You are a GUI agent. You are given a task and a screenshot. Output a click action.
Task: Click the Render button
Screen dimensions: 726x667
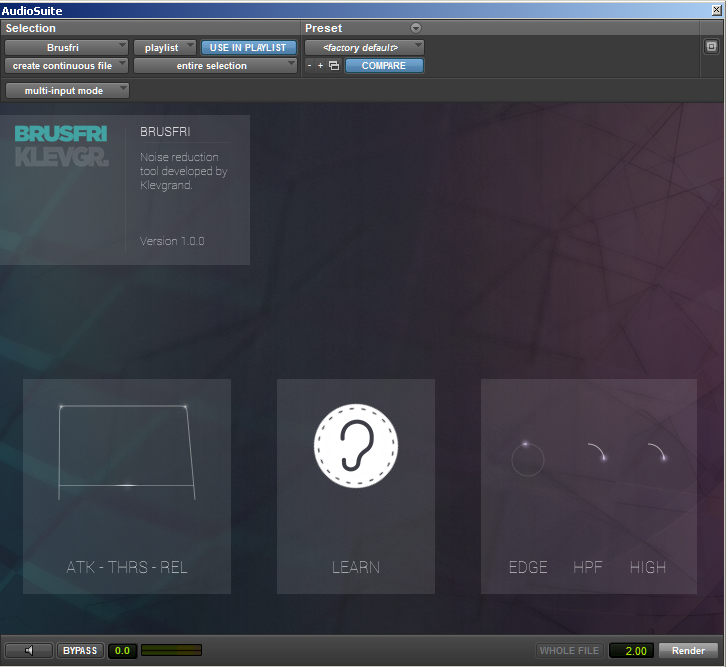(x=688, y=650)
